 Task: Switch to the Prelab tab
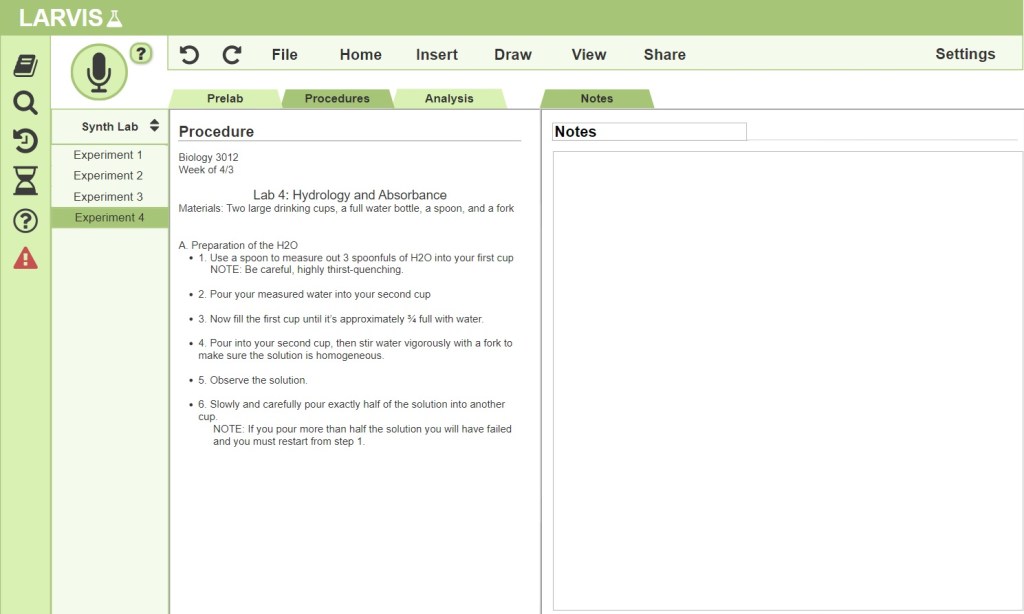click(x=225, y=99)
